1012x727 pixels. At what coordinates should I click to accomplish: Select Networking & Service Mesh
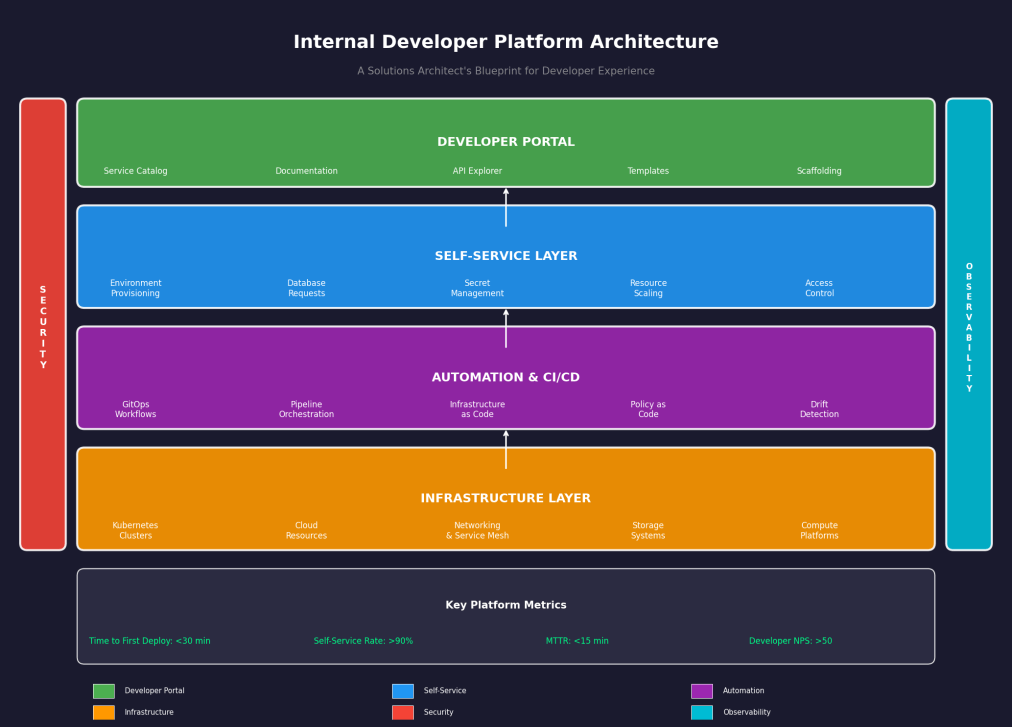pos(477,530)
